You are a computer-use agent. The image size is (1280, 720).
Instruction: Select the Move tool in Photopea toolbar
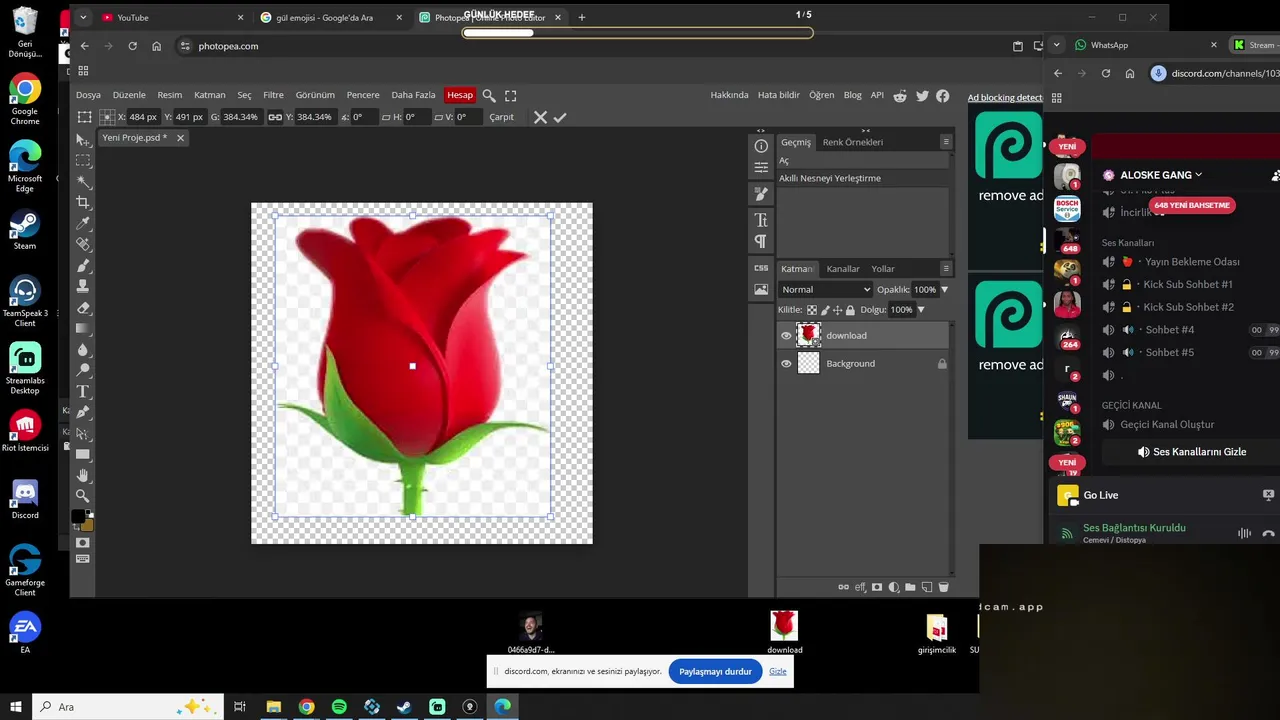[x=83, y=140]
